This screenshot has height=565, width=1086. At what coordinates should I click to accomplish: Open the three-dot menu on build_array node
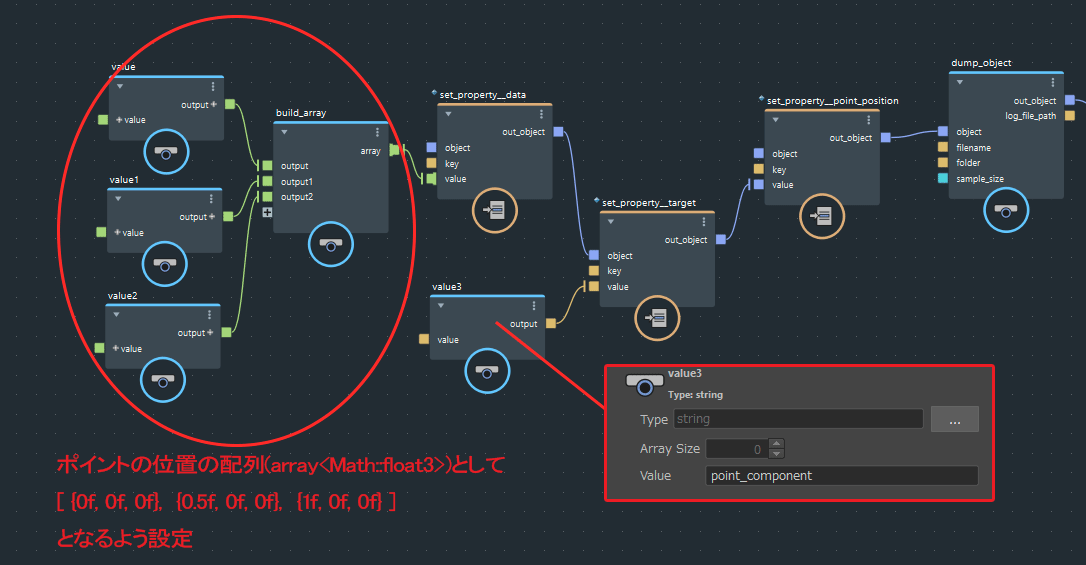[377, 132]
